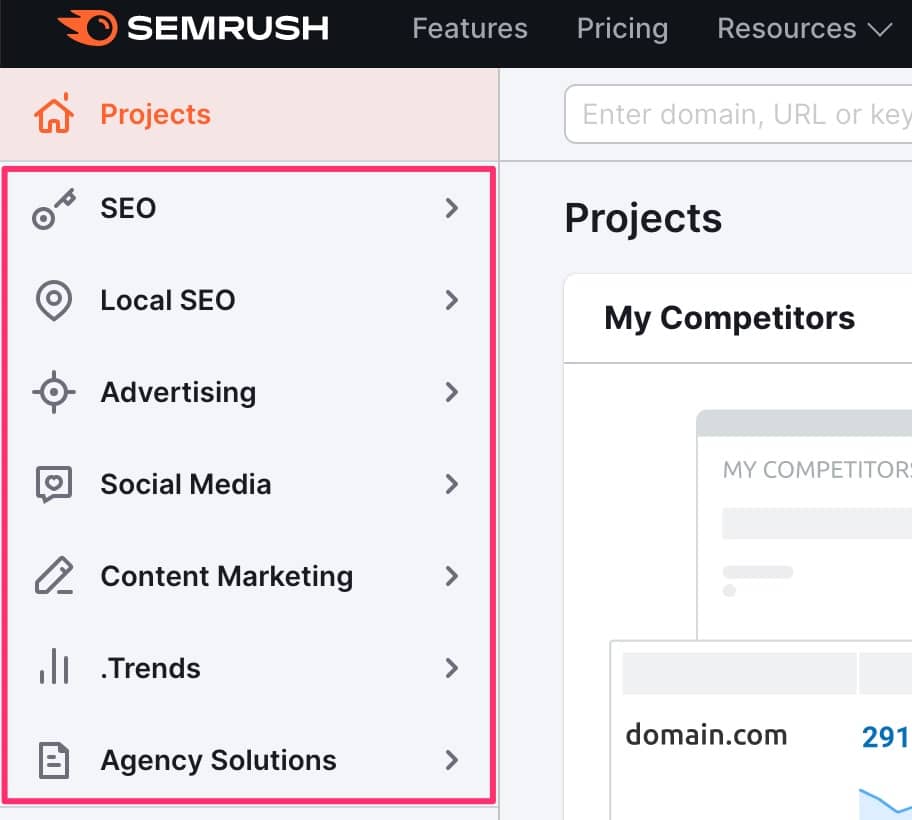Click the document icon beside Agency Solutions
The width and height of the screenshot is (912, 820).
(53, 760)
